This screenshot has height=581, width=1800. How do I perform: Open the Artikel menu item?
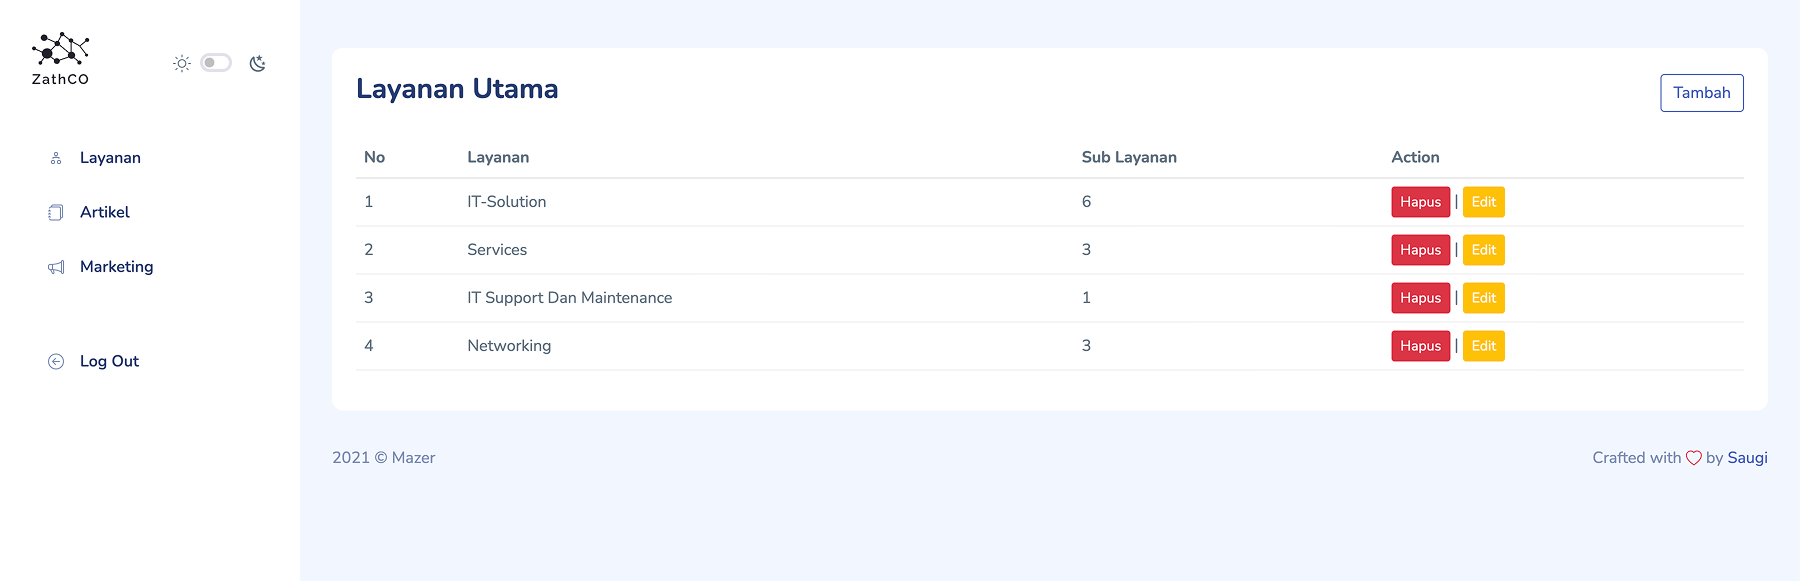(105, 212)
